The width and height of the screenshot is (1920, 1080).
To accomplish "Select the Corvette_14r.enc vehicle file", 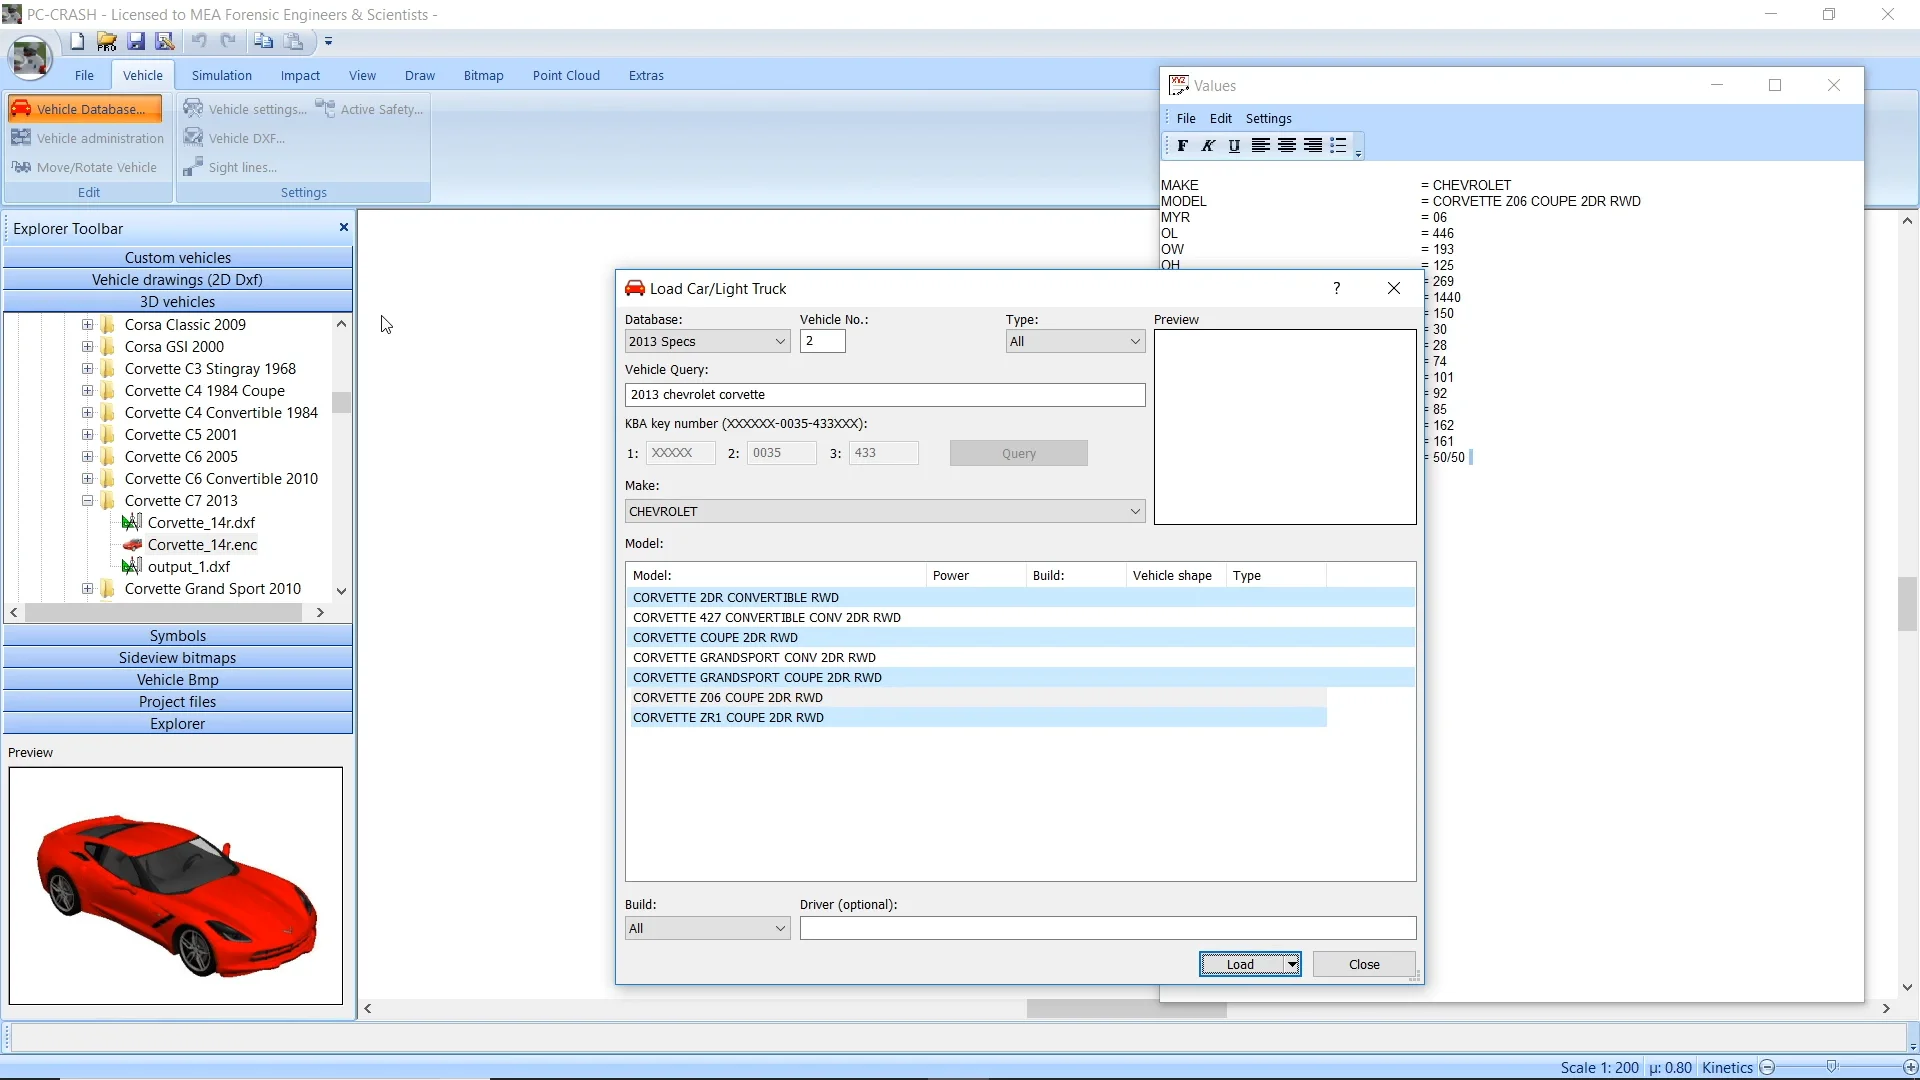I will point(202,545).
